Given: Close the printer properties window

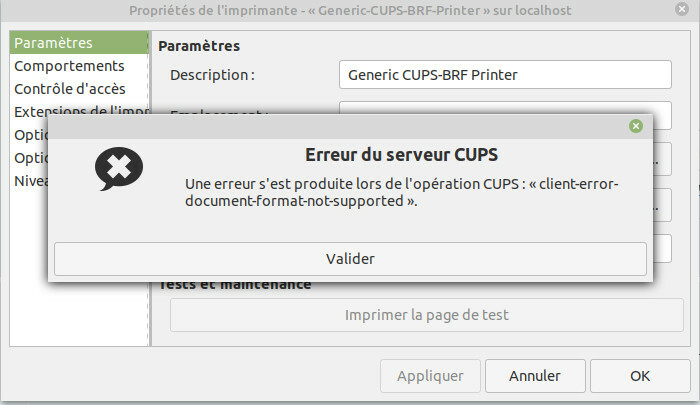Looking at the screenshot, I should 685,12.
